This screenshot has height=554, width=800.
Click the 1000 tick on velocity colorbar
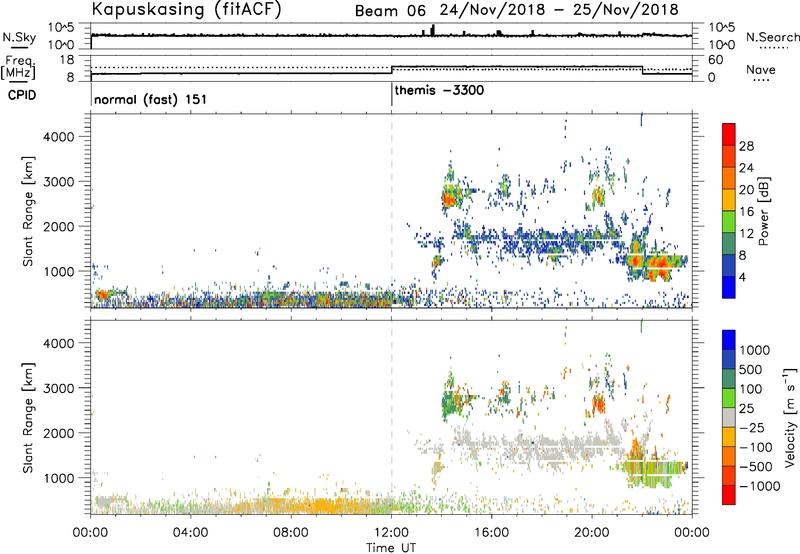pos(755,350)
